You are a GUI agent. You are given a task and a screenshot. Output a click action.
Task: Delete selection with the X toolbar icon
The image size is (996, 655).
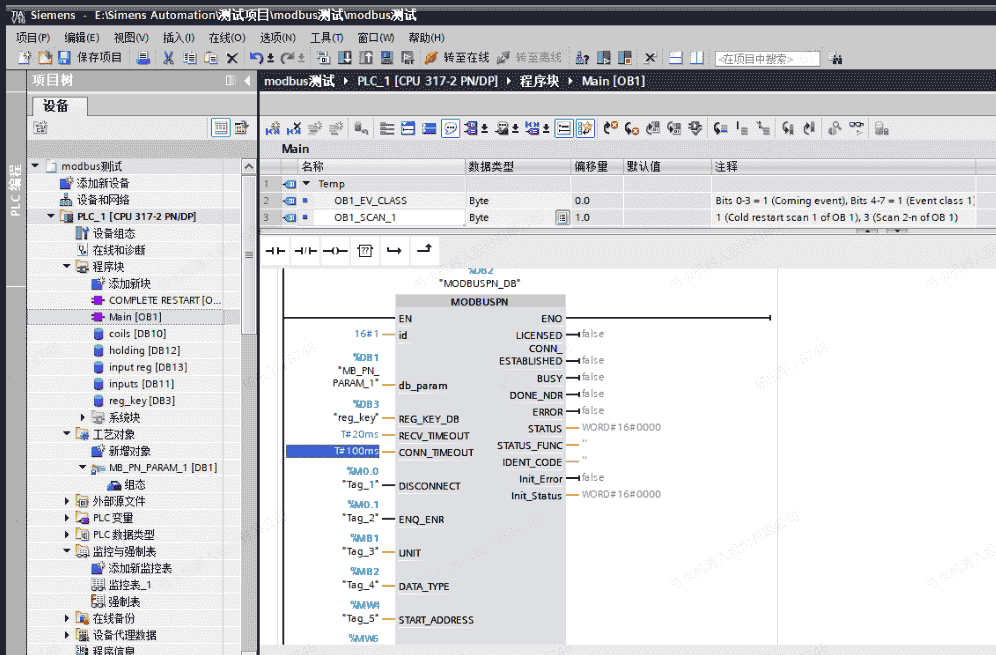point(232,58)
